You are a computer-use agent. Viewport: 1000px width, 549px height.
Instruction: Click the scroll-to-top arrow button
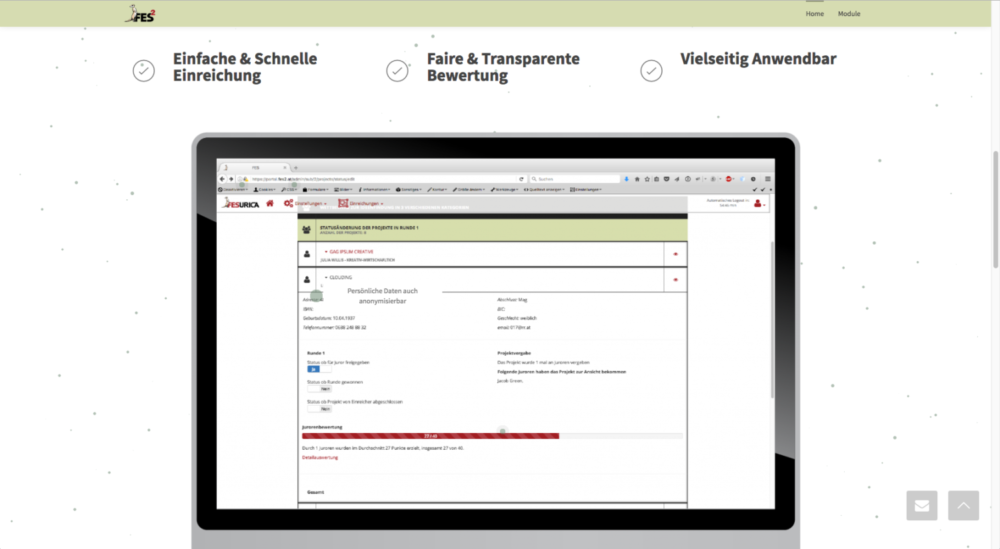[963, 505]
